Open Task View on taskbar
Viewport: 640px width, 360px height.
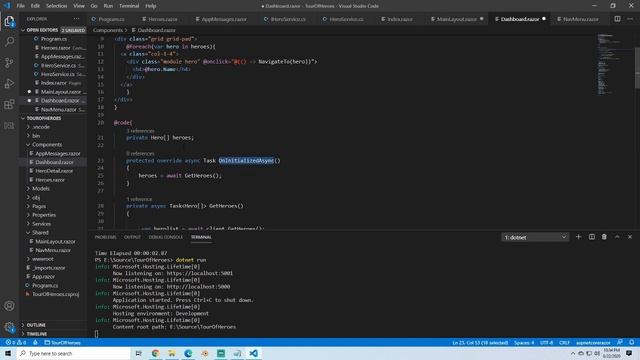pos(138,353)
